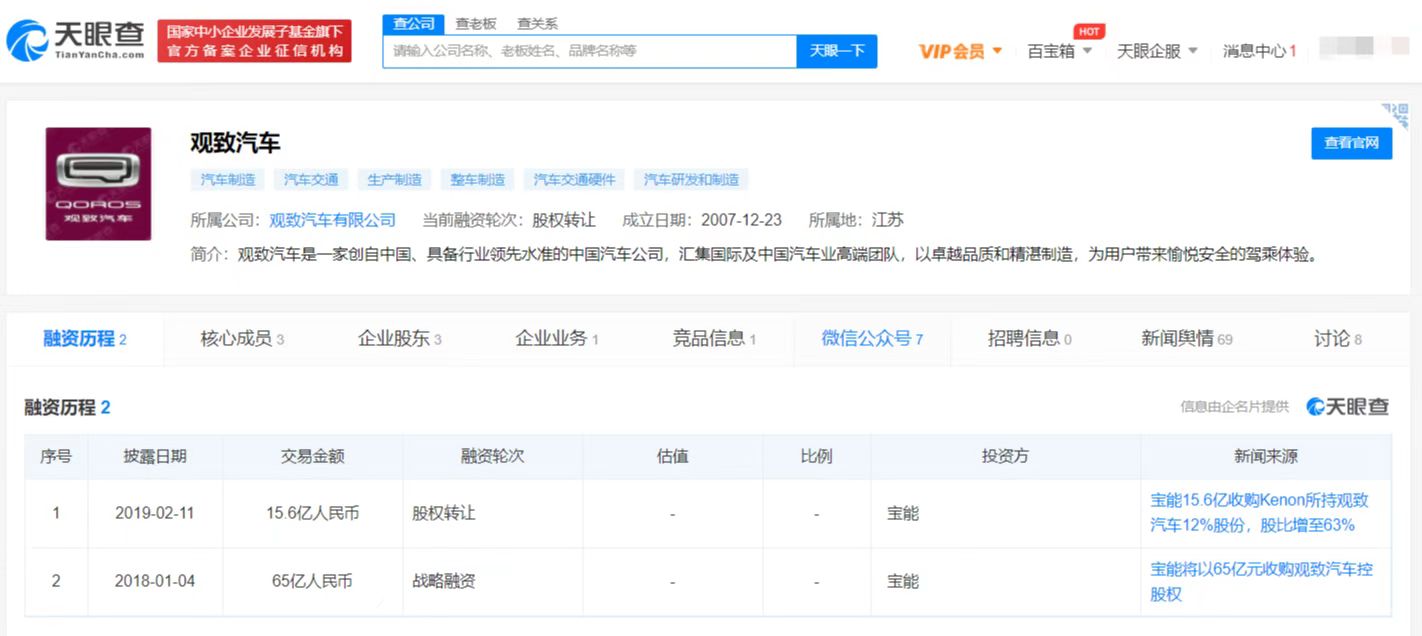Switch to the 新闻舆情 tab
Screen dimensions: 1422x636
(x=1186, y=339)
